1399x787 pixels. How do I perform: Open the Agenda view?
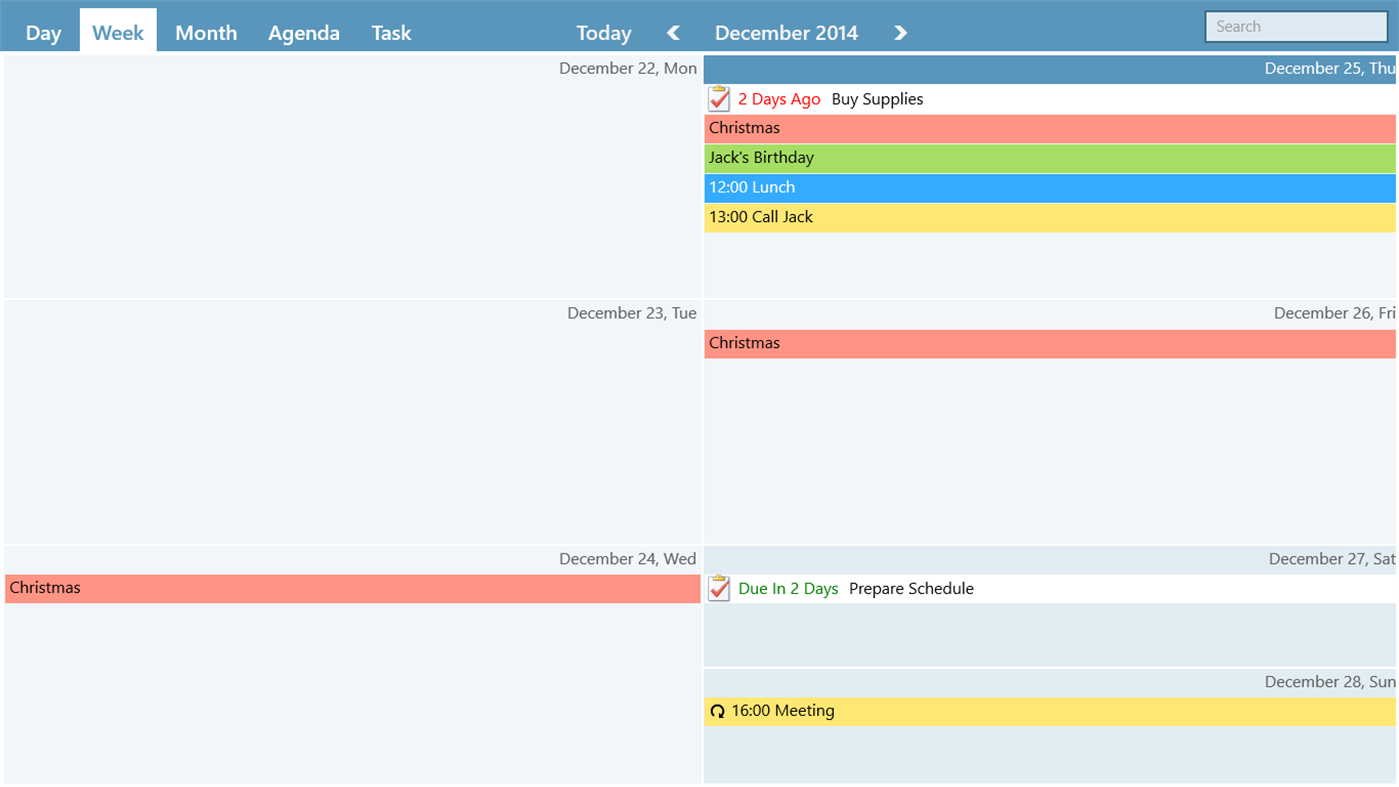click(303, 31)
